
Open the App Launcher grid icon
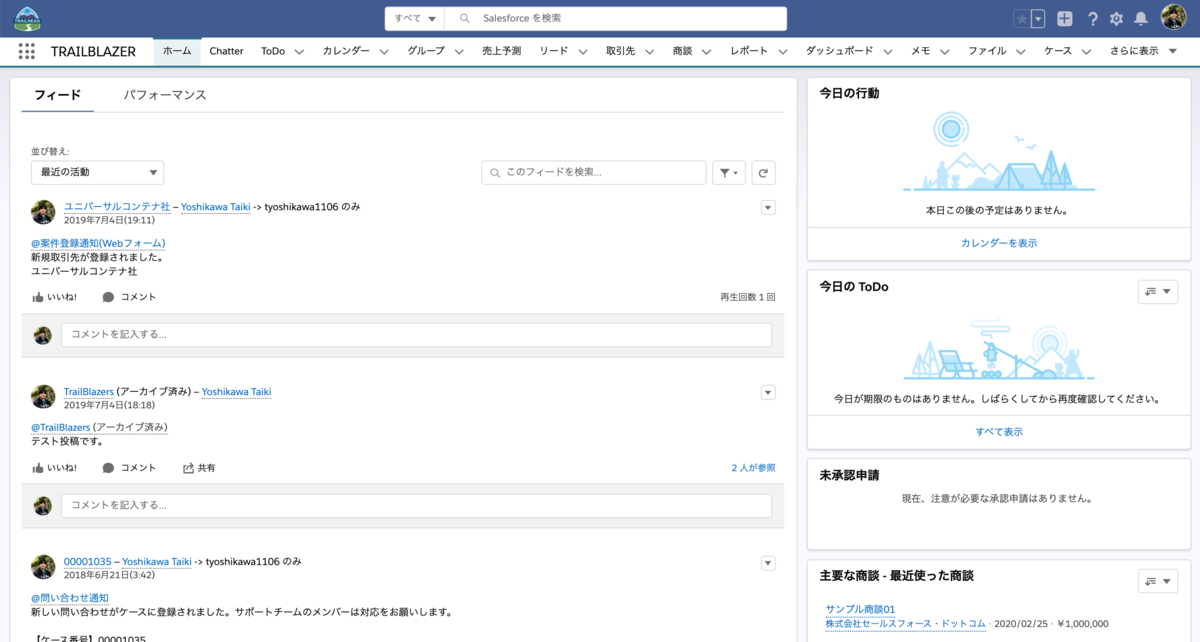click(x=27, y=51)
